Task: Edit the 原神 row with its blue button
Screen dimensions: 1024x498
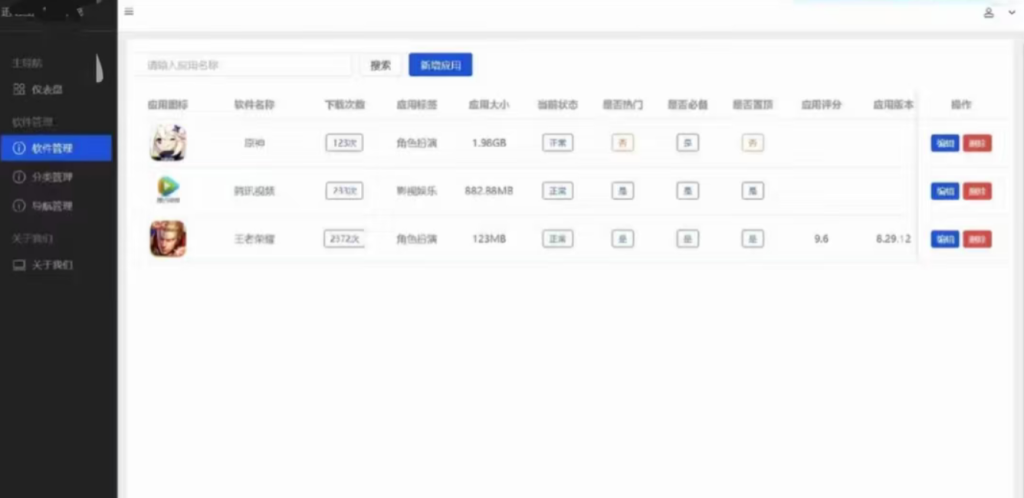Action: tap(945, 143)
